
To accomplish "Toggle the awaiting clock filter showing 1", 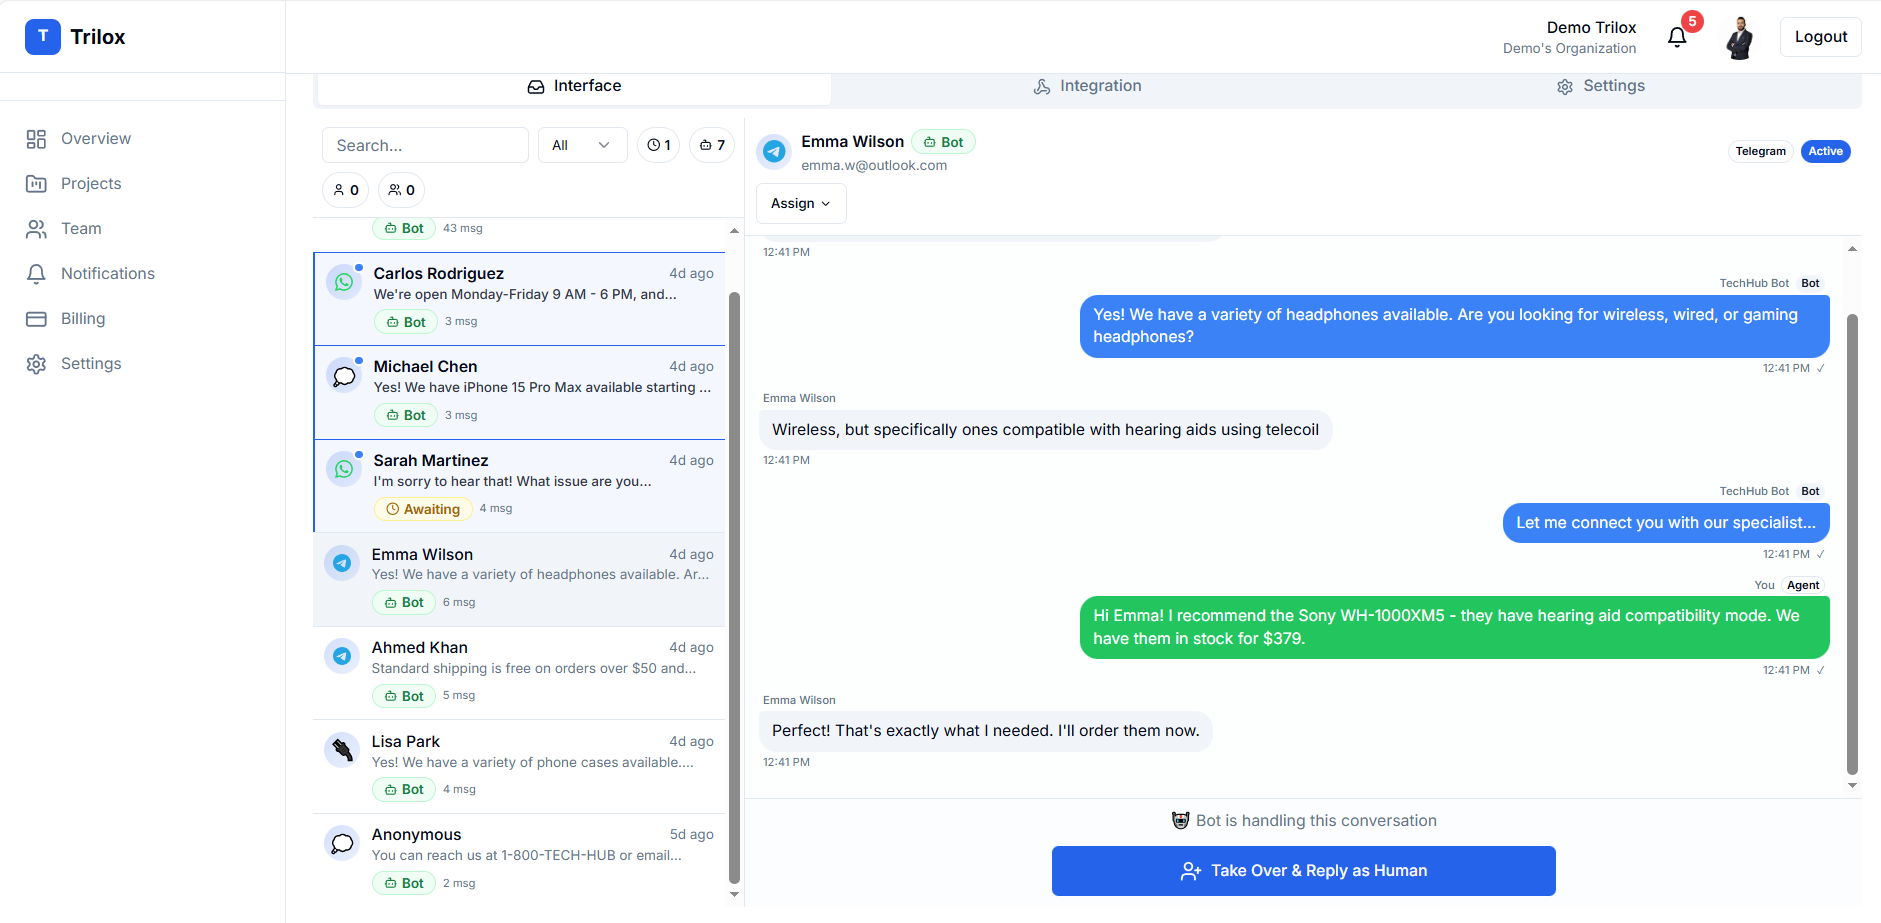I will (x=659, y=145).
